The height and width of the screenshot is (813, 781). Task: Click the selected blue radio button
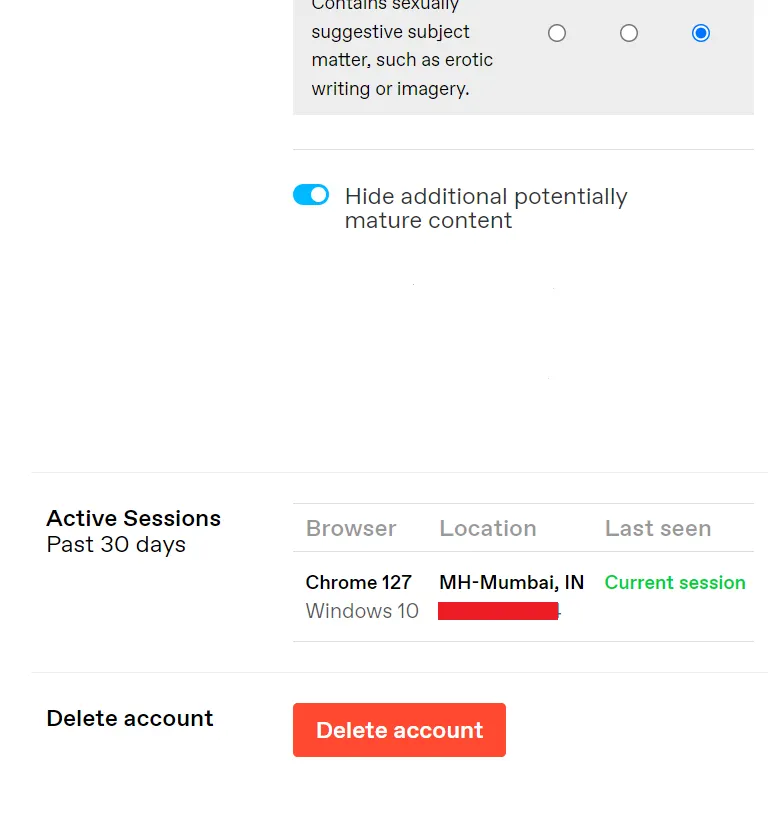click(x=701, y=33)
